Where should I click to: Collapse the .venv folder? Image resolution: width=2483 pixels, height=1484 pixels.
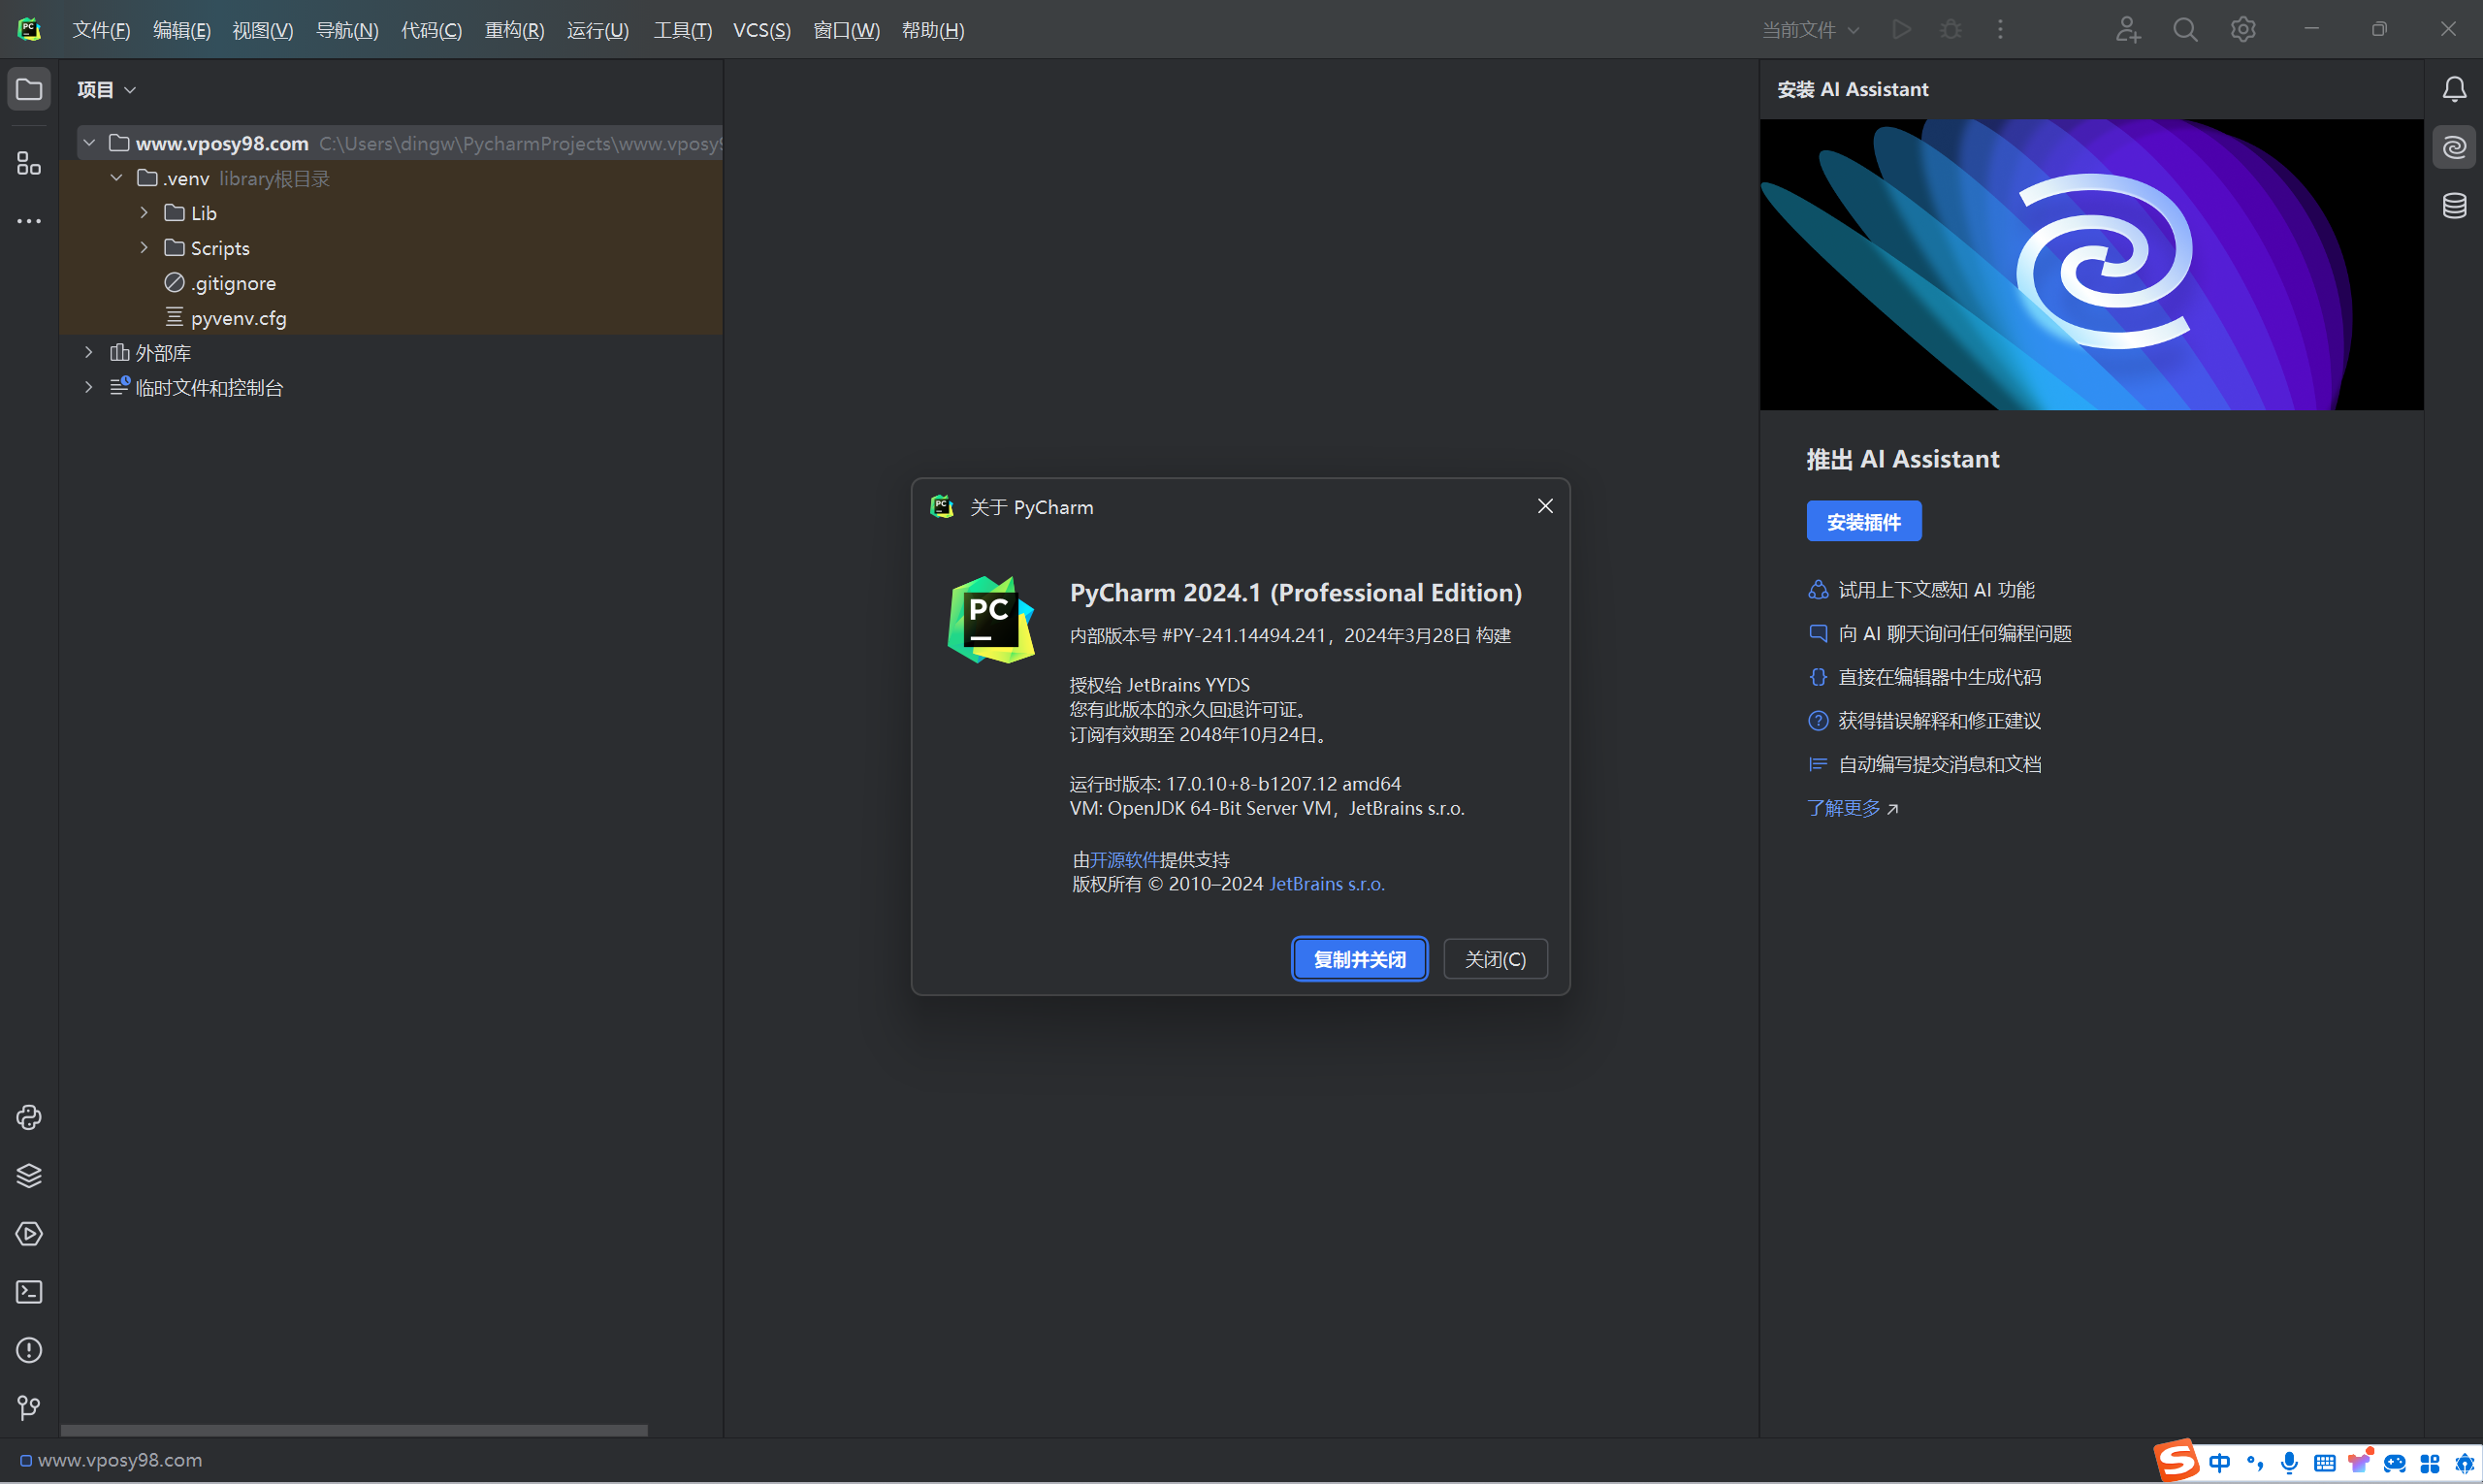[x=117, y=178]
